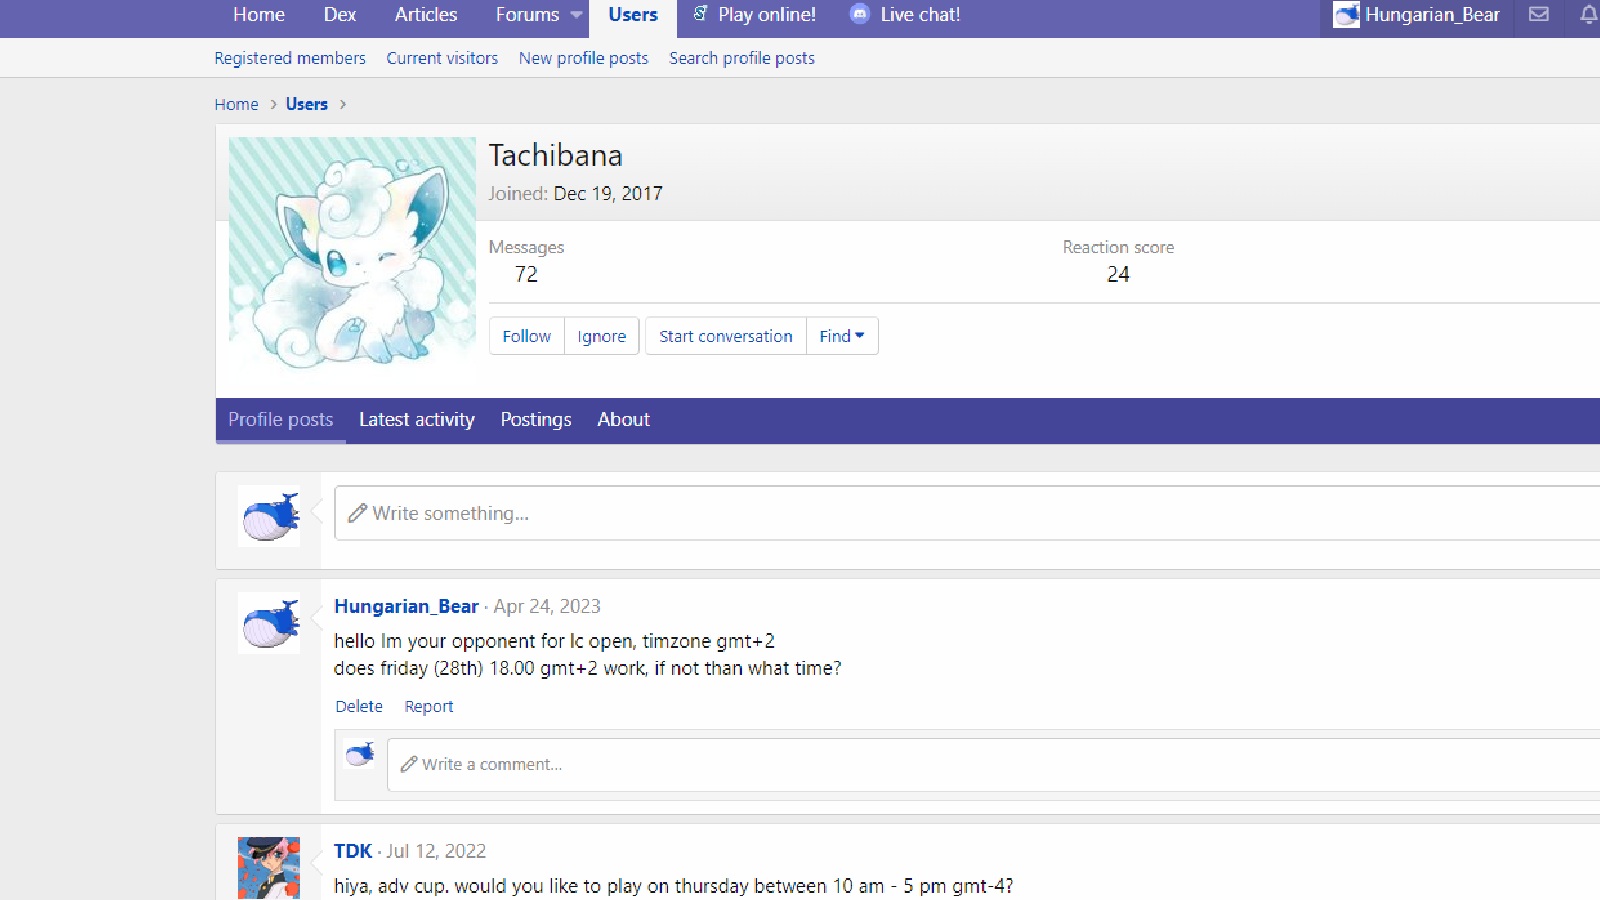Report the Hungarian_Bear profile post
Image resolution: width=1600 pixels, height=900 pixels.
tap(429, 706)
